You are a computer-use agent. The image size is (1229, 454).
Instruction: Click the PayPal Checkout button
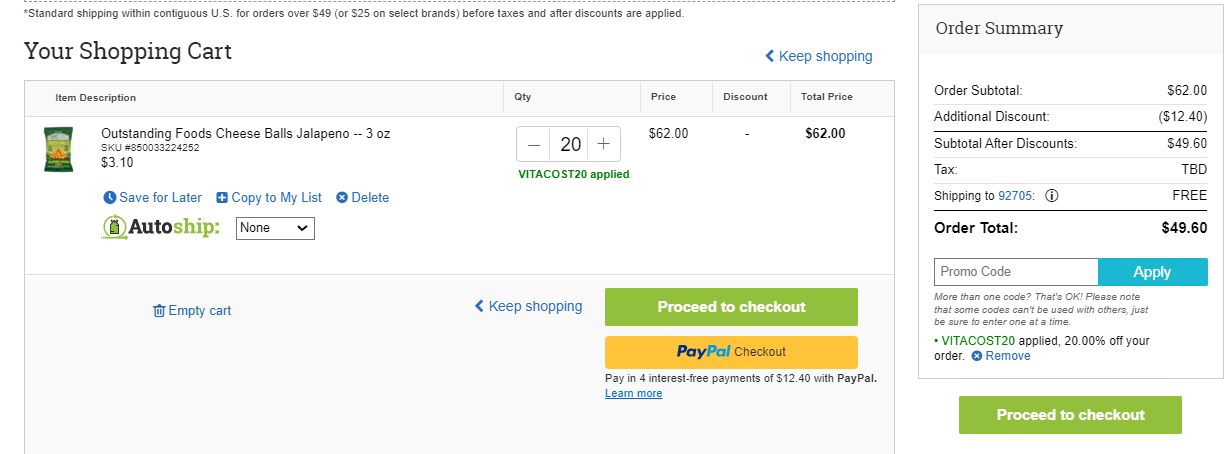pyautogui.click(x=731, y=352)
